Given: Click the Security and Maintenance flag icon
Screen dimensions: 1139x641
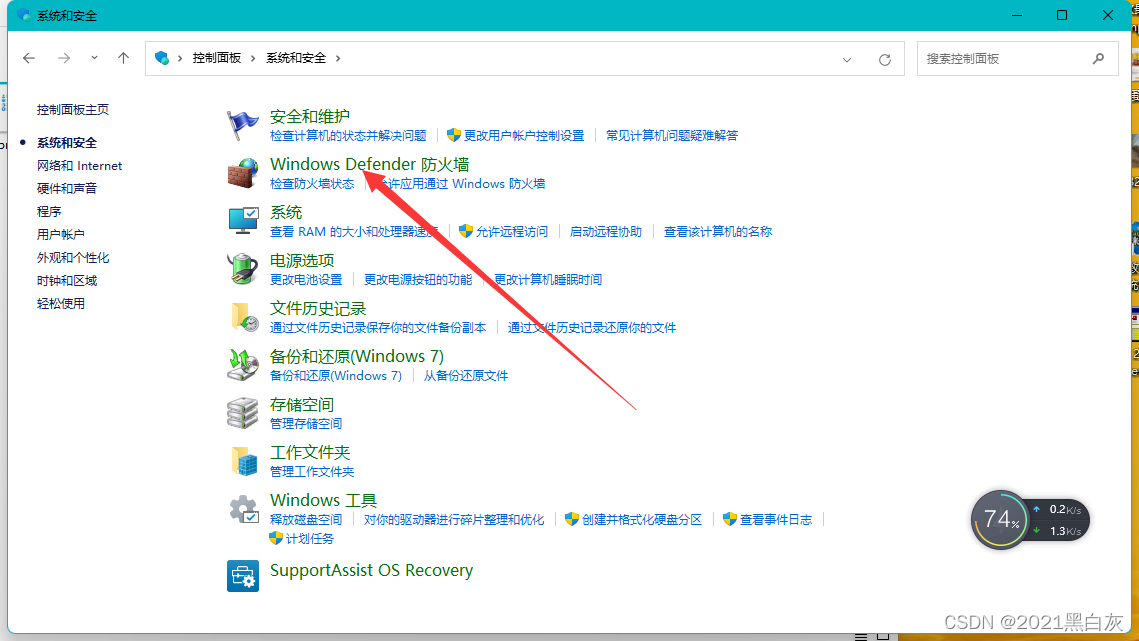Looking at the screenshot, I should [x=242, y=125].
